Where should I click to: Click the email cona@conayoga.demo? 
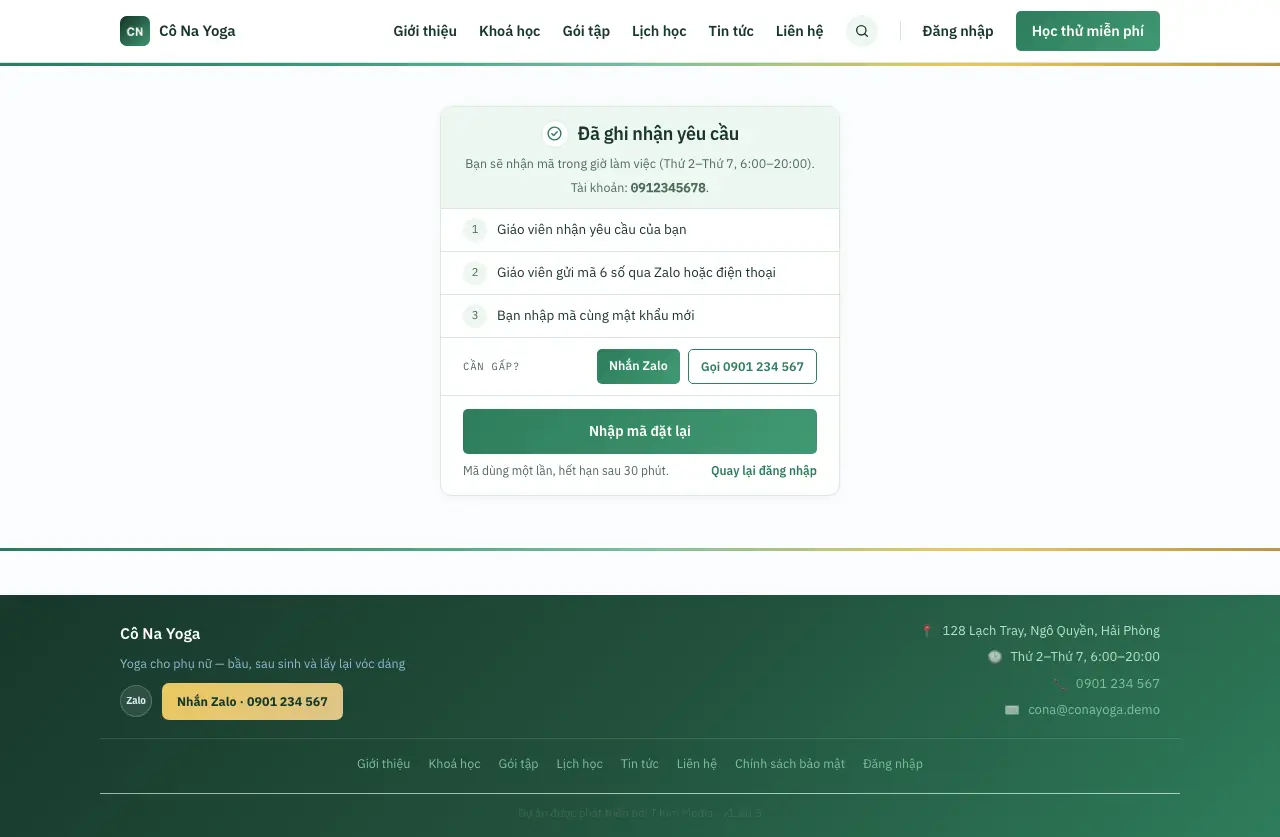coord(1094,710)
